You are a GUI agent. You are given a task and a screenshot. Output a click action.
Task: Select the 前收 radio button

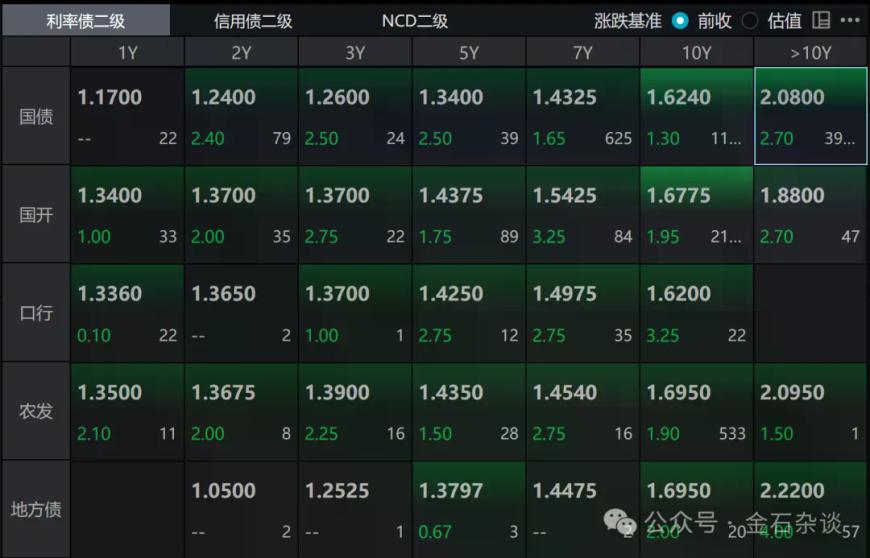[680, 21]
